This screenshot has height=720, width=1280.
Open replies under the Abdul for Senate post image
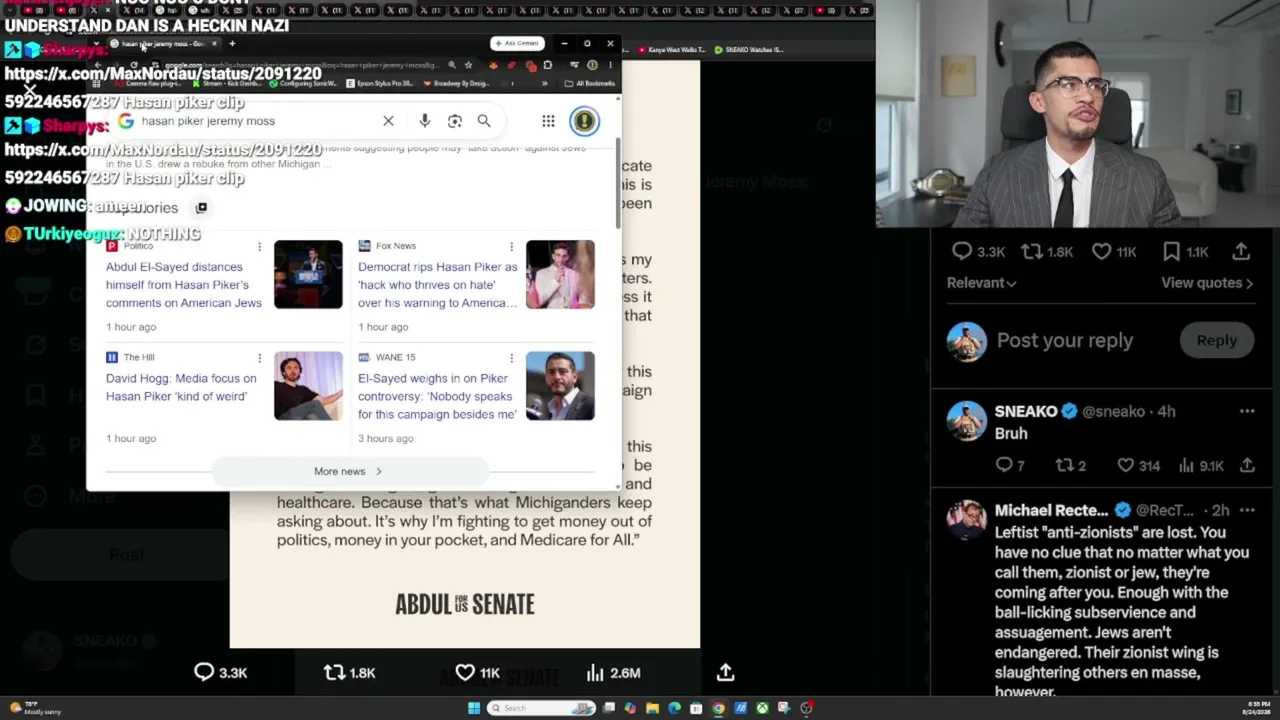point(220,673)
